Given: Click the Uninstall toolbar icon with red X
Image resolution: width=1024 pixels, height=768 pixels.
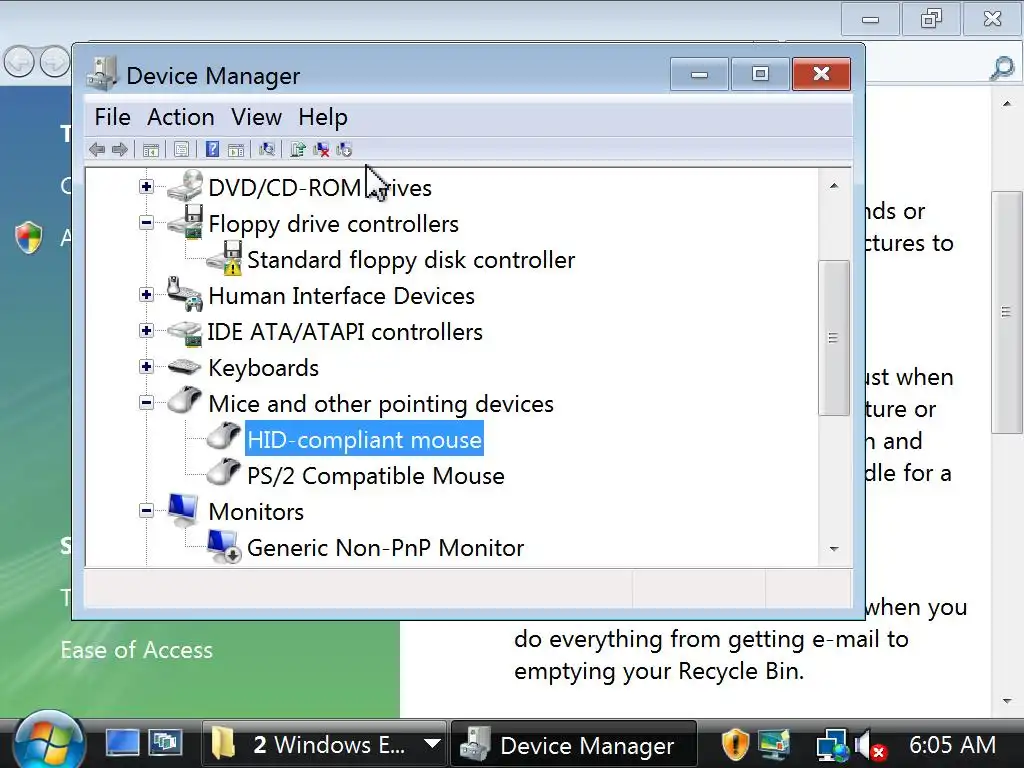Looking at the screenshot, I should pyautogui.click(x=321, y=150).
